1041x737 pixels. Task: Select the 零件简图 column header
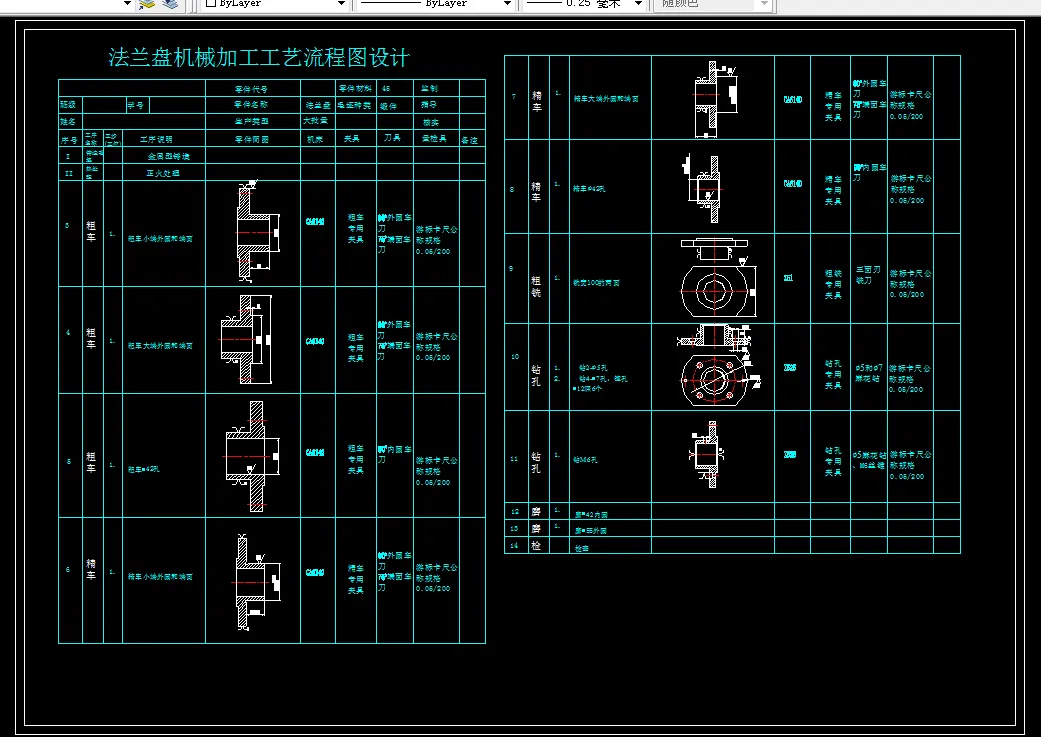[x=252, y=139]
